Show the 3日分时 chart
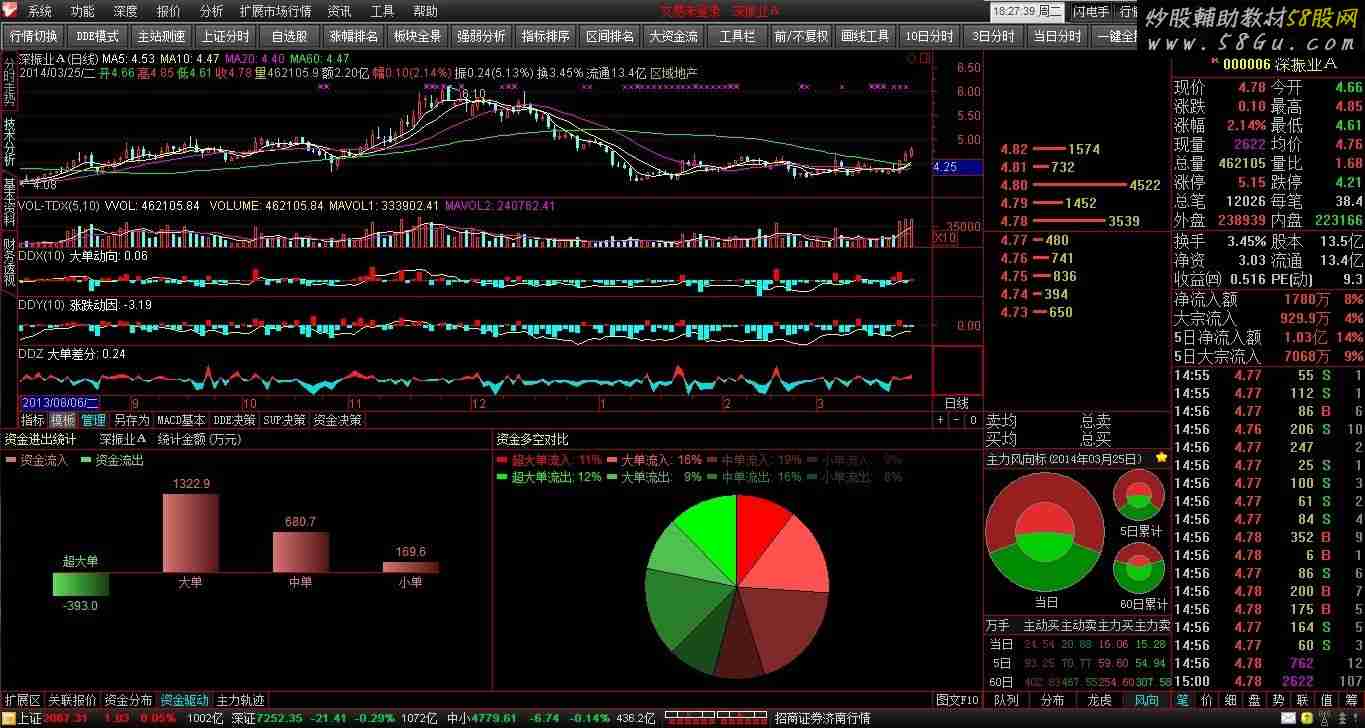1365x728 pixels. [x=994, y=36]
